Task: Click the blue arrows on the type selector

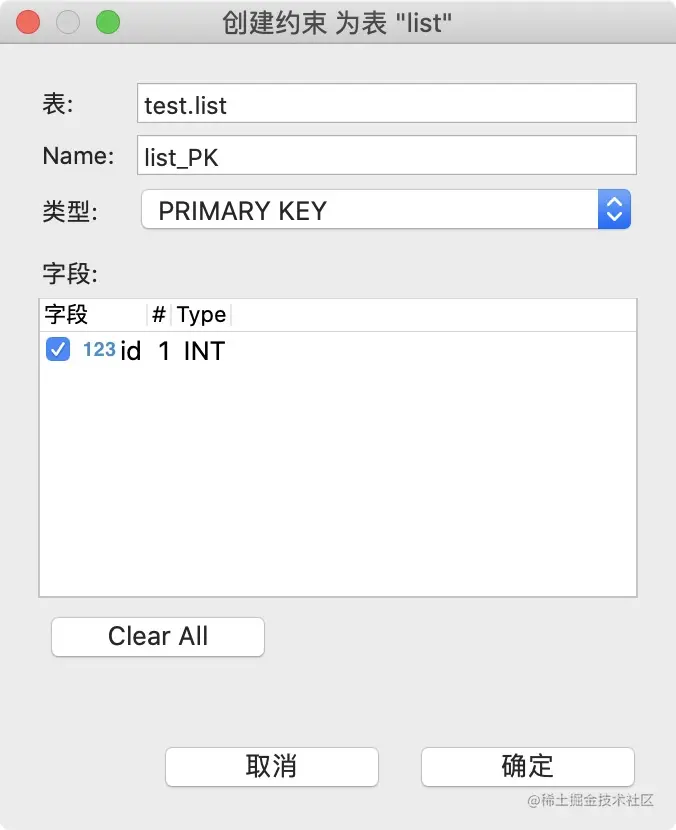Action: [x=614, y=210]
